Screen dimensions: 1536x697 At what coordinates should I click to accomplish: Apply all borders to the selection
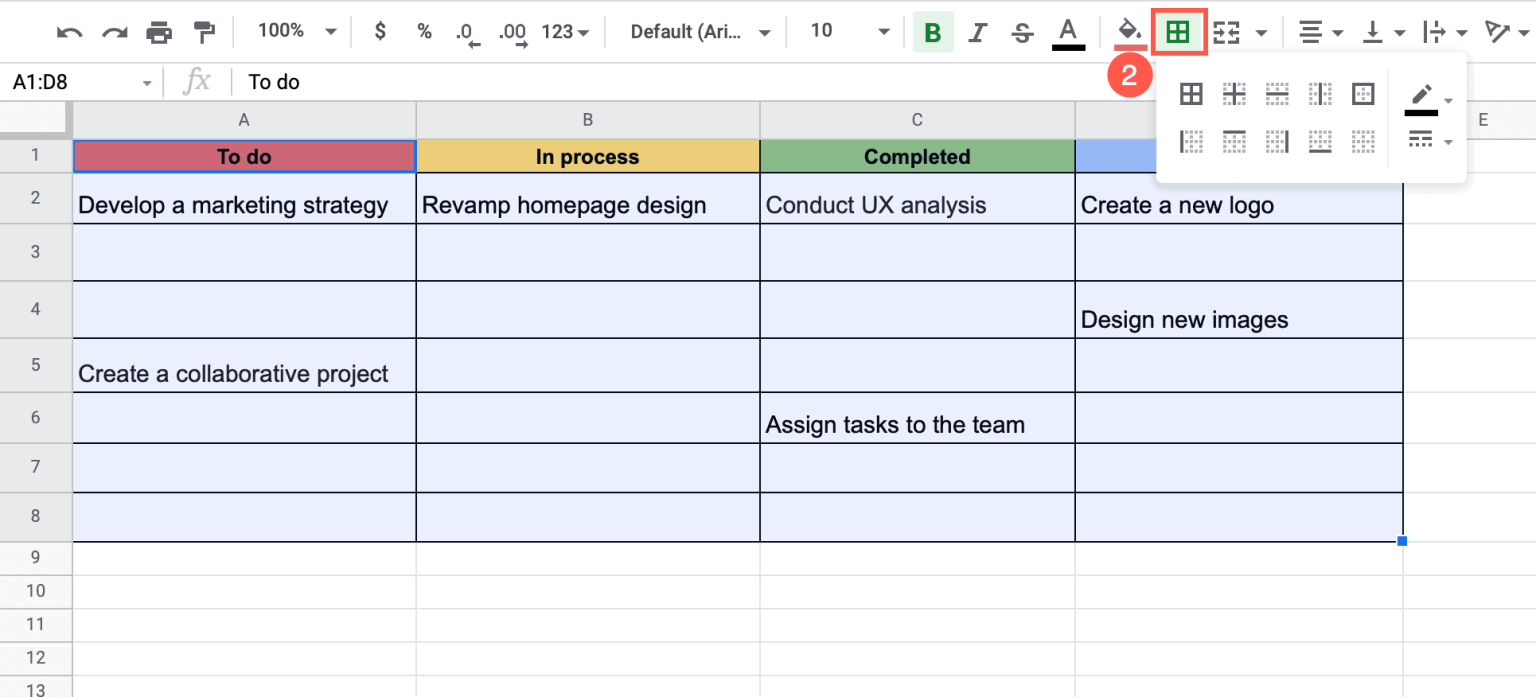[x=1190, y=93]
